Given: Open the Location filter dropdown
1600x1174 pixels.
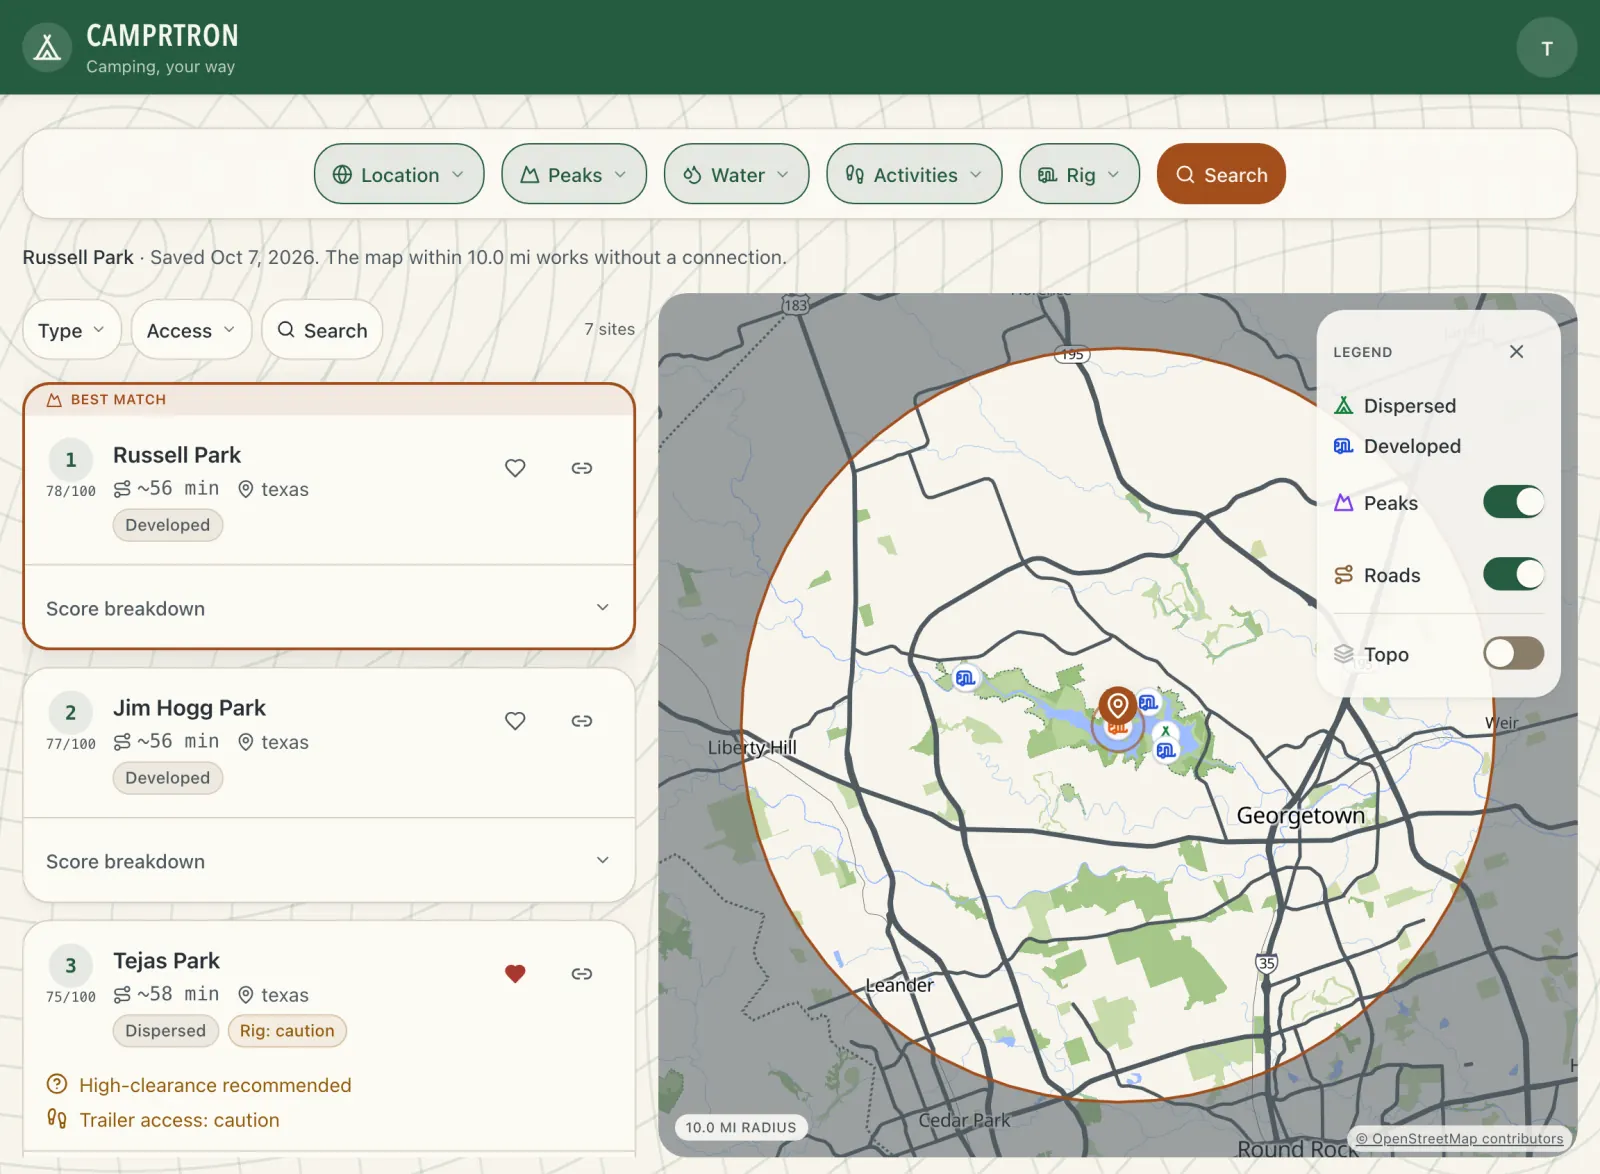Looking at the screenshot, I should coord(399,174).
